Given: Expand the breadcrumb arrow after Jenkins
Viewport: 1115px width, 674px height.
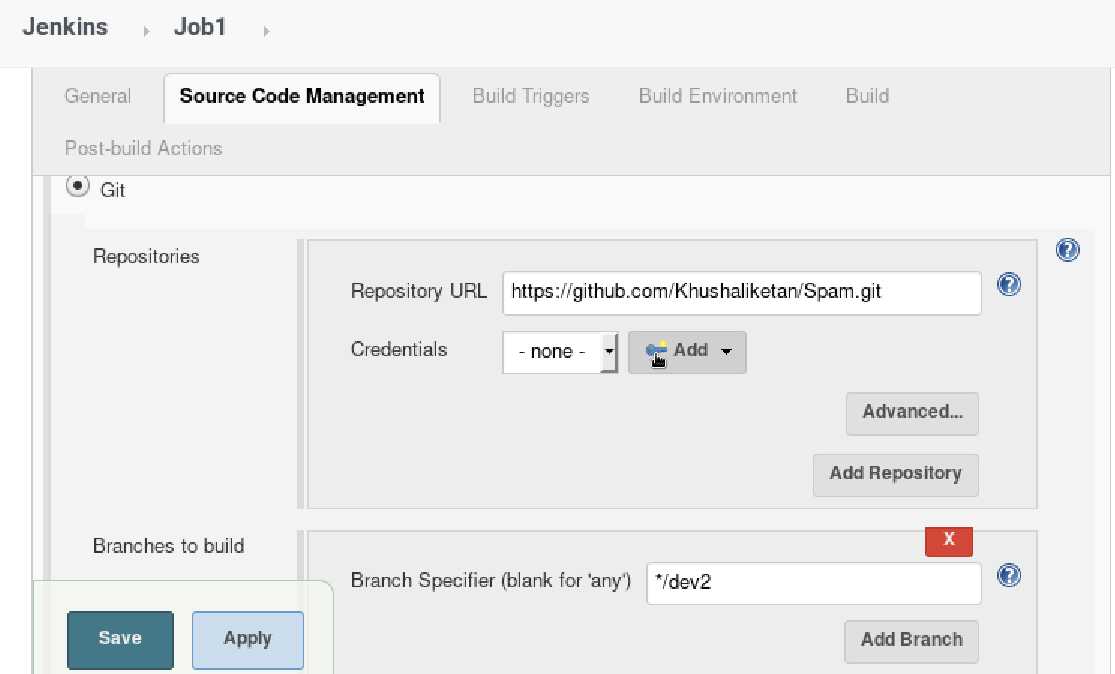Looking at the screenshot, I should (x=146, y=31).
